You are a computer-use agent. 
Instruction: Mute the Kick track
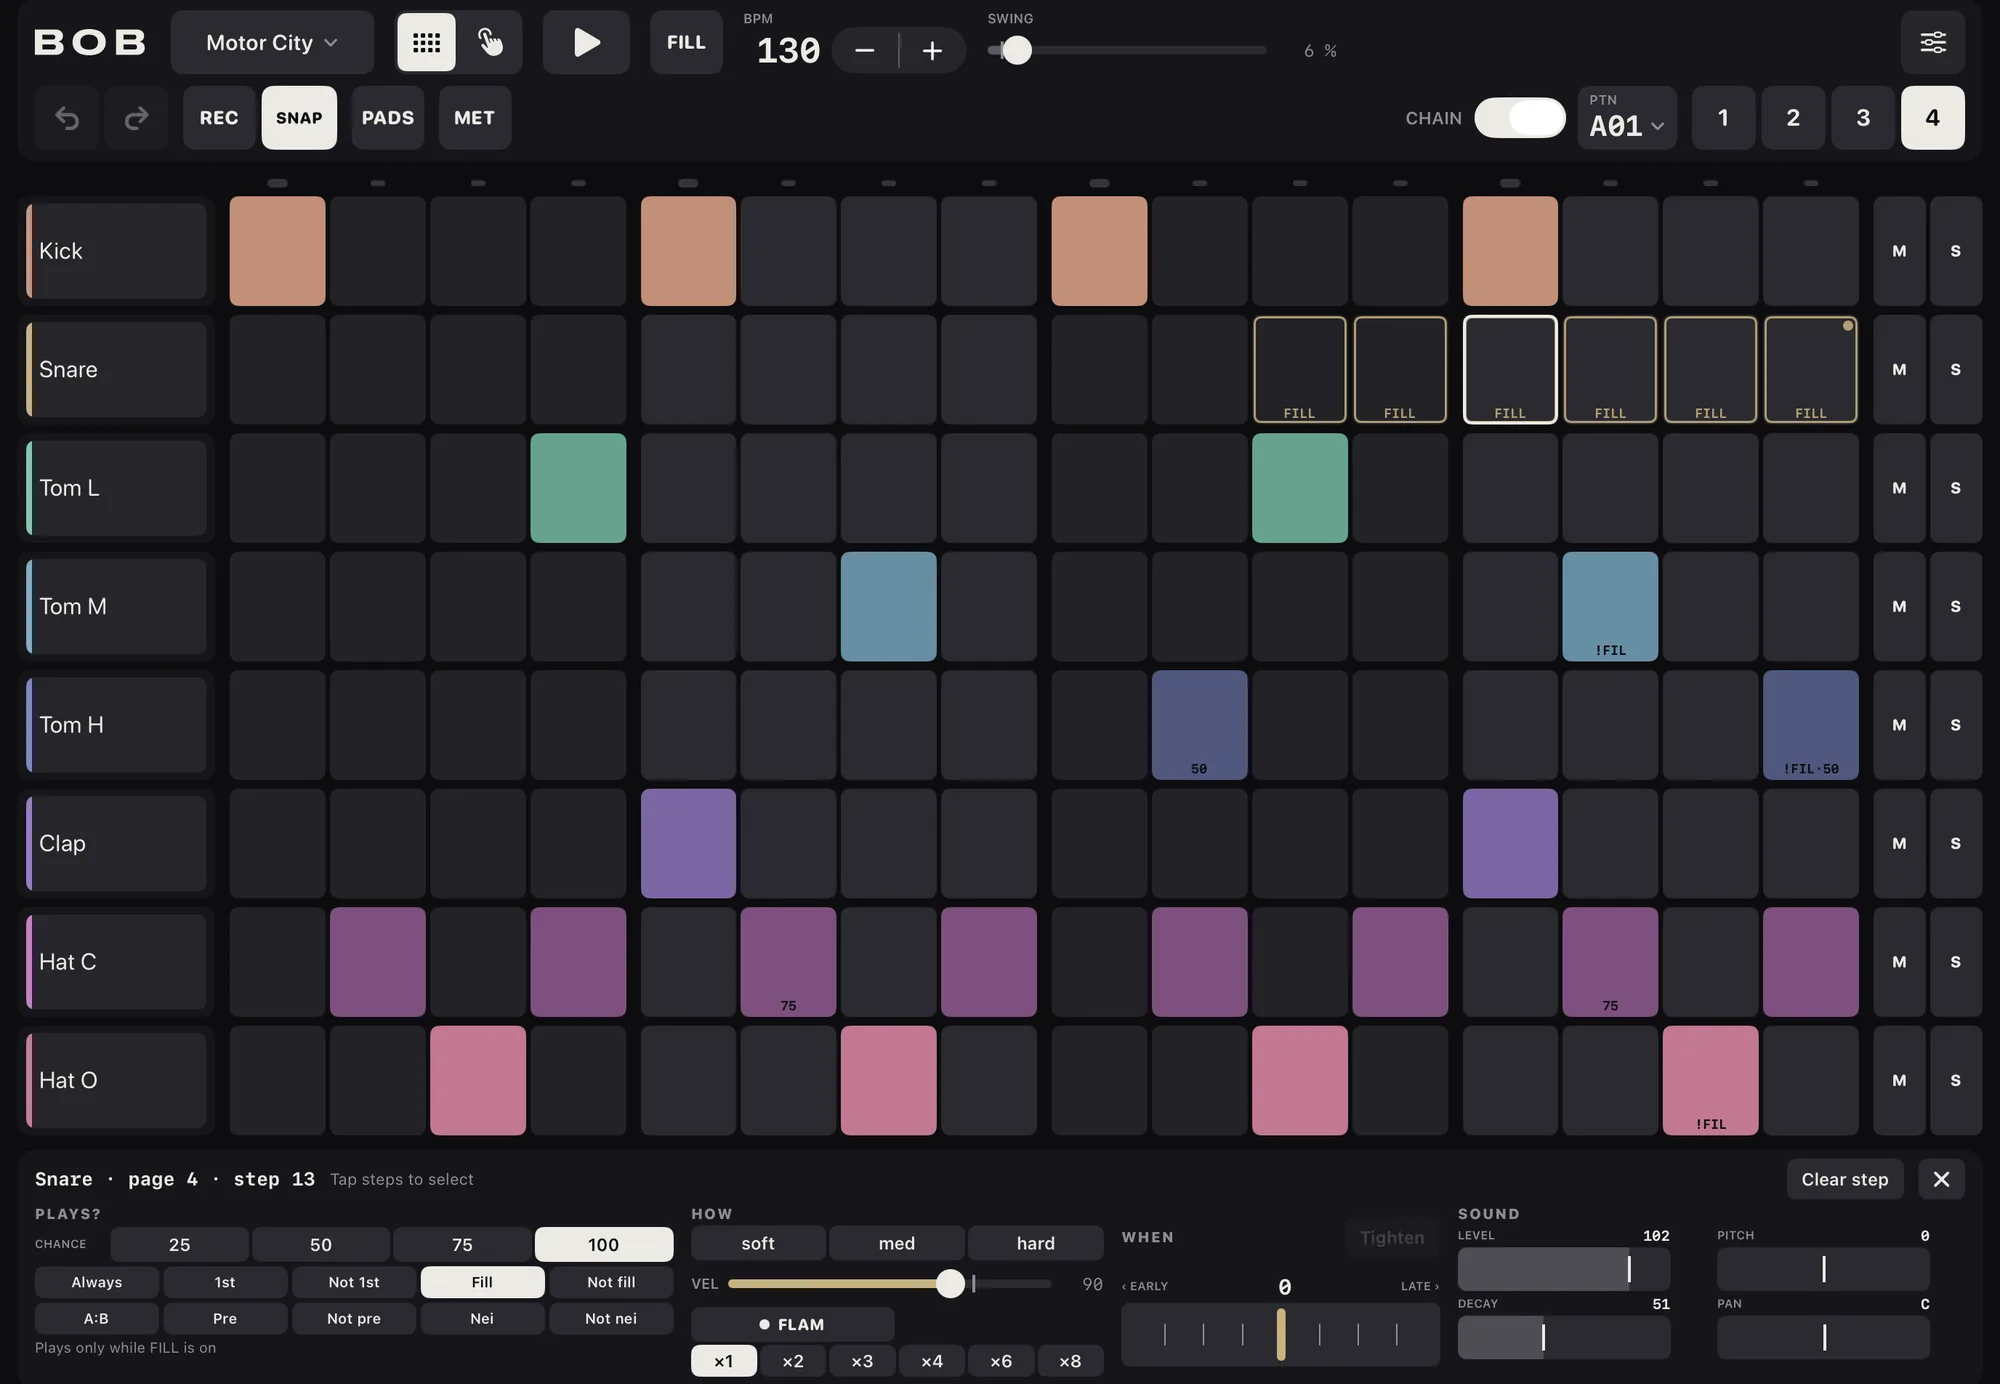click(1899, 251)
